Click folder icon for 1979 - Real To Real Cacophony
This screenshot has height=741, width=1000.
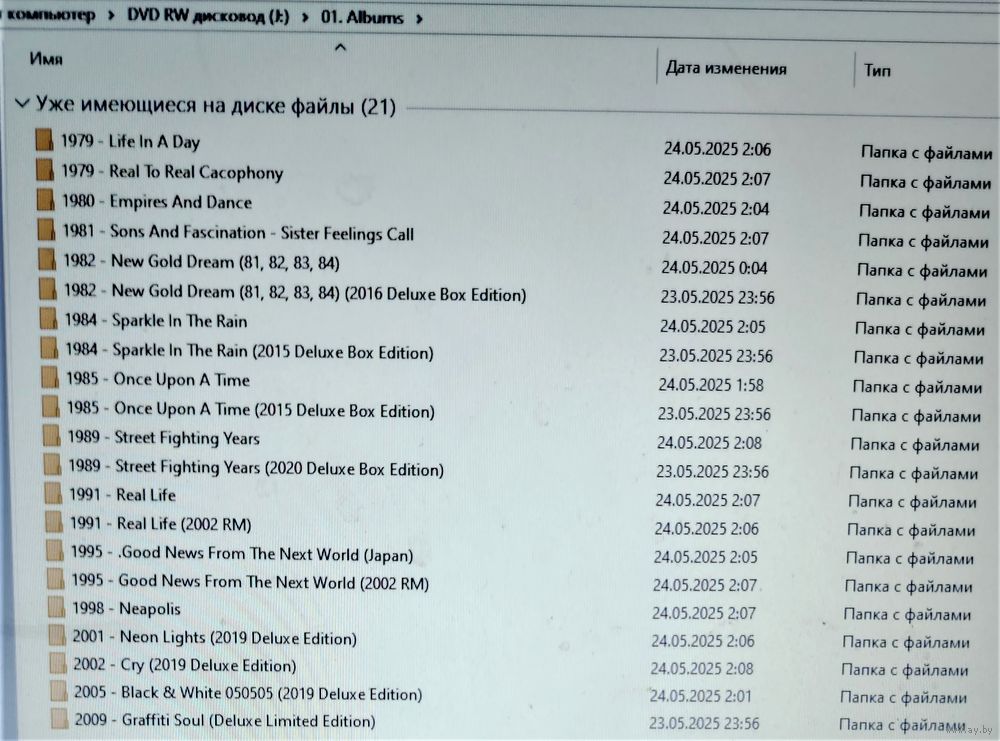click(x=45, y=170)
